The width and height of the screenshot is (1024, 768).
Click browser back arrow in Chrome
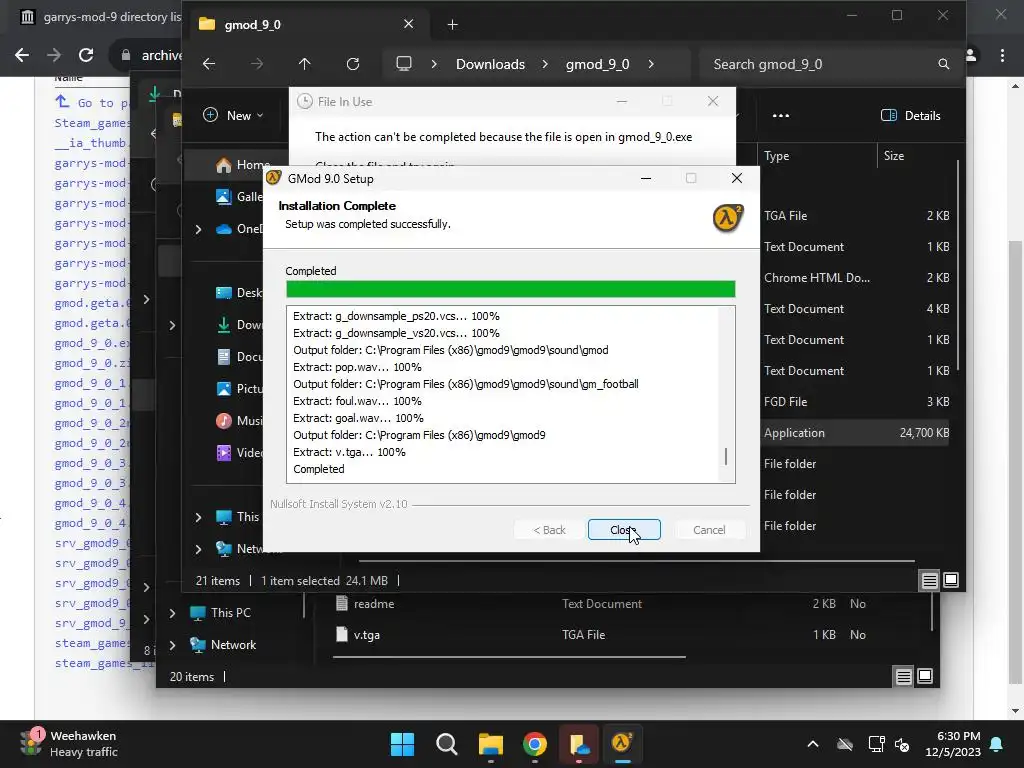point(22,55)
